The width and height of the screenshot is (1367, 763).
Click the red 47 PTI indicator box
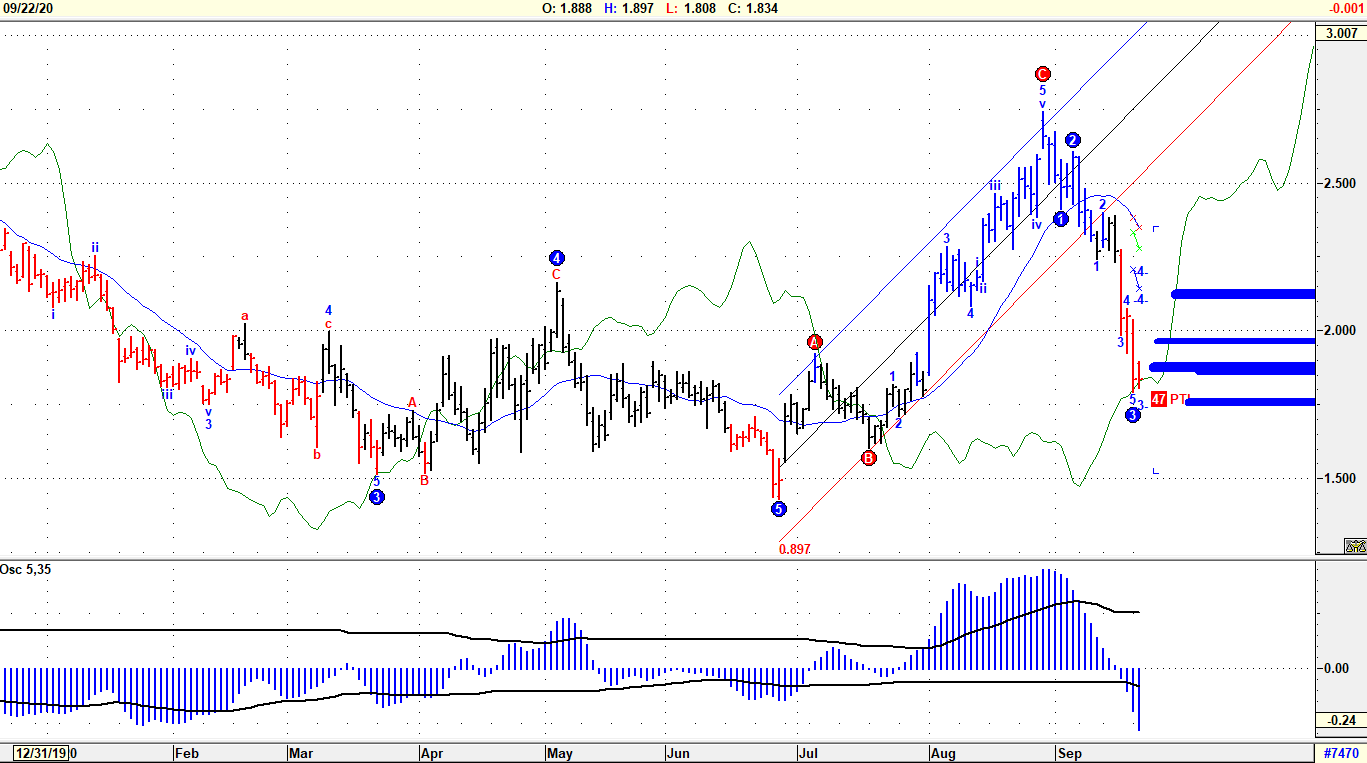coord(1159,399)
